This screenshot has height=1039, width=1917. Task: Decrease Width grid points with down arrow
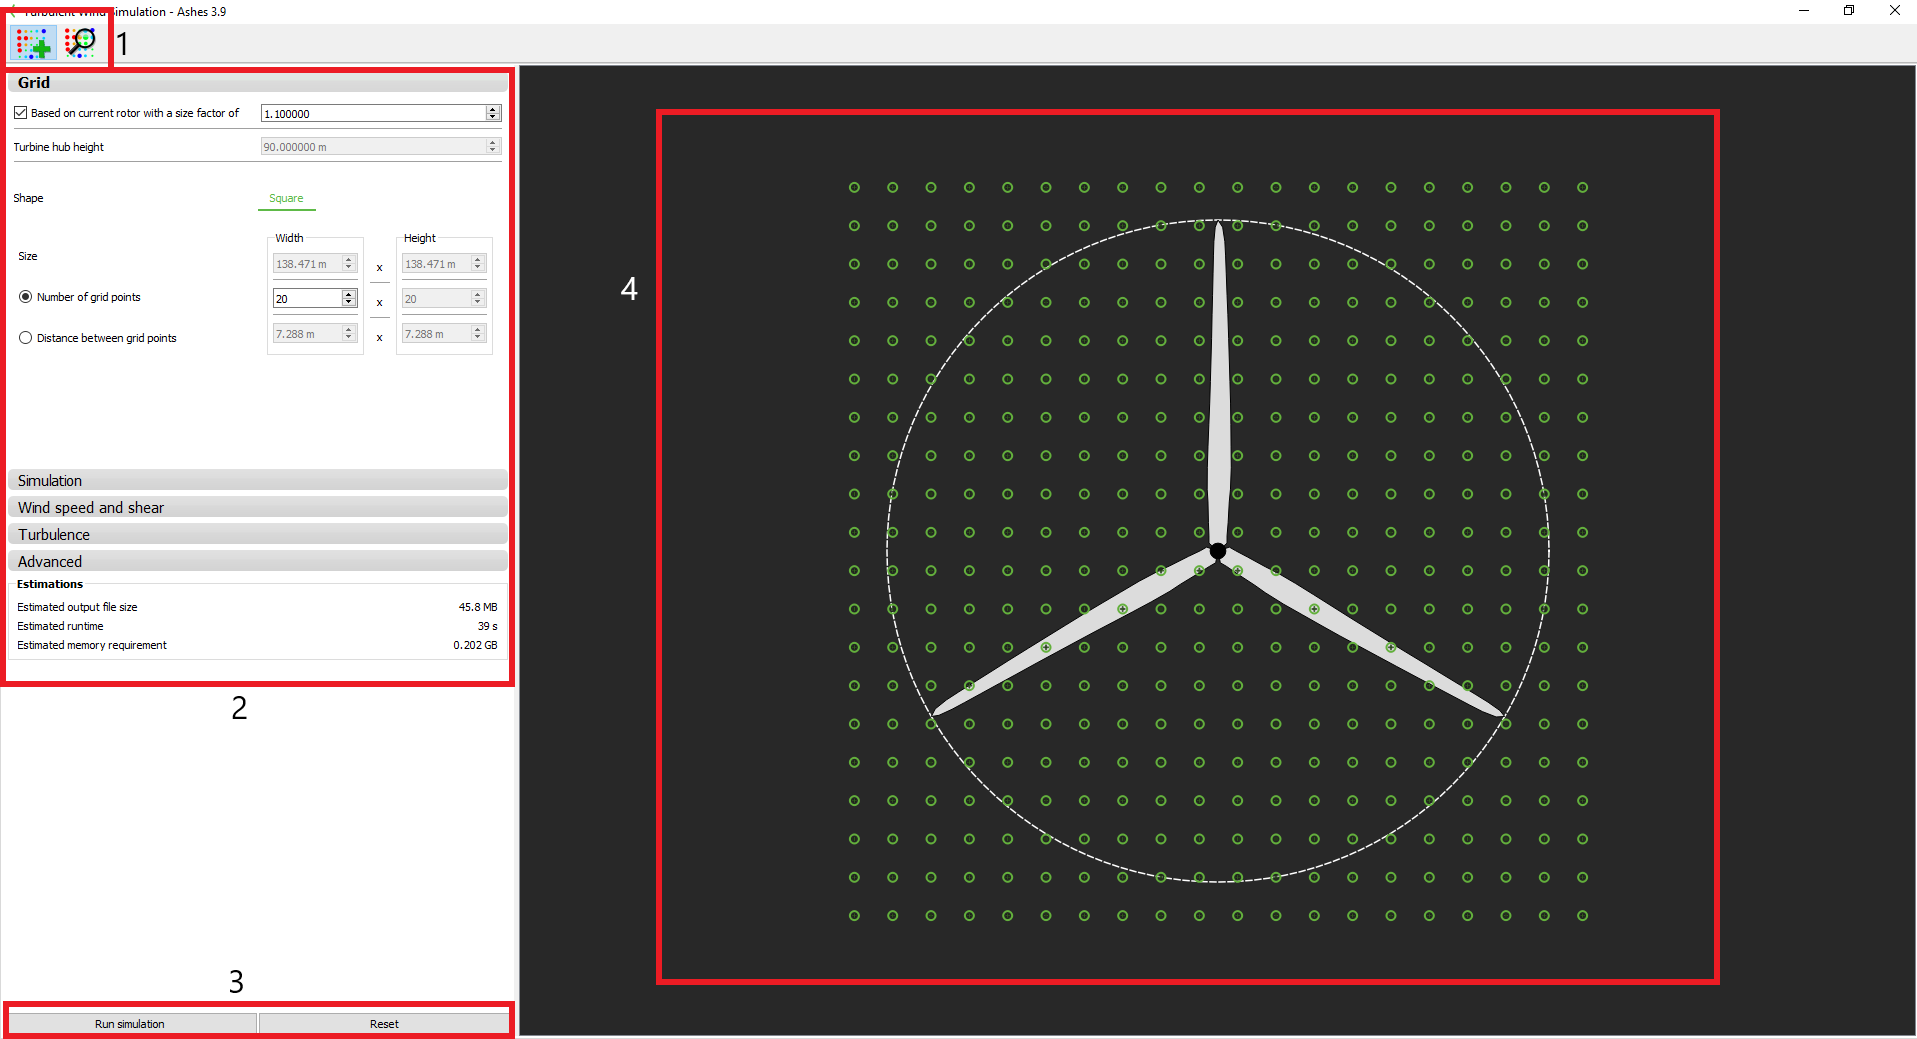[x=349, y=303]
